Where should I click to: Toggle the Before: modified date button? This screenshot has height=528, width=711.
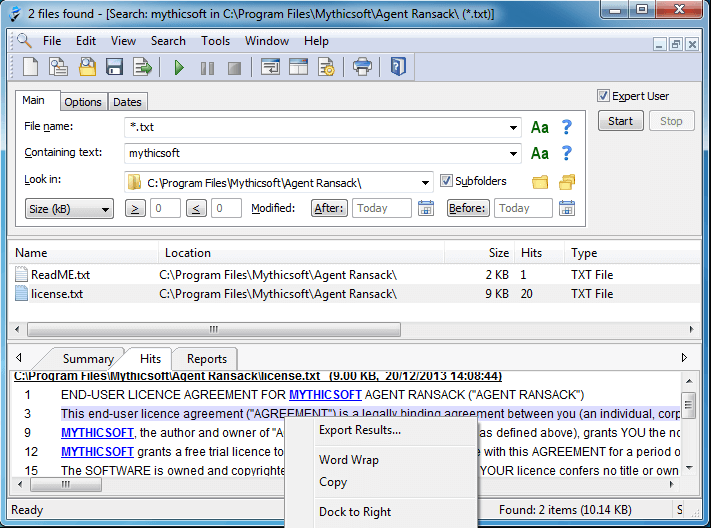468,208
